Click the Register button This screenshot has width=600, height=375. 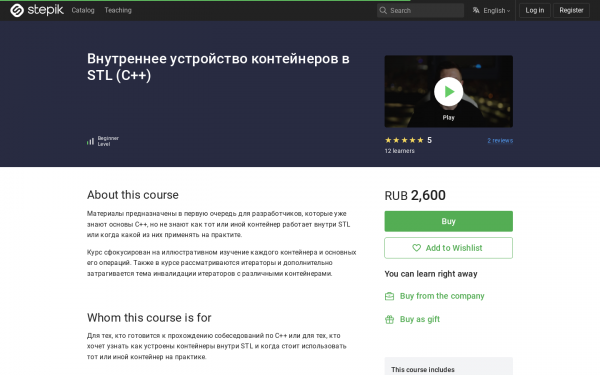pos(571,10)
